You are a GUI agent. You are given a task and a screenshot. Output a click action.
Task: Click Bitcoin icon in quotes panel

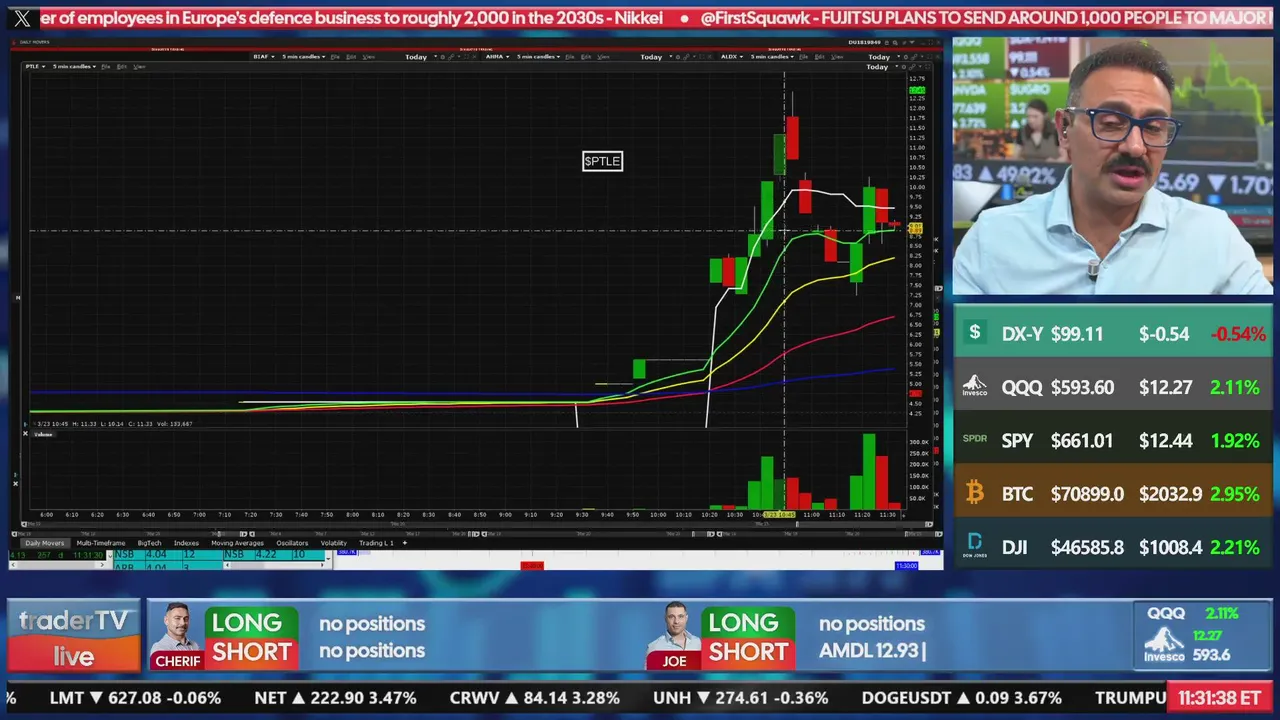pyautogui.click(x=975, y=493)
